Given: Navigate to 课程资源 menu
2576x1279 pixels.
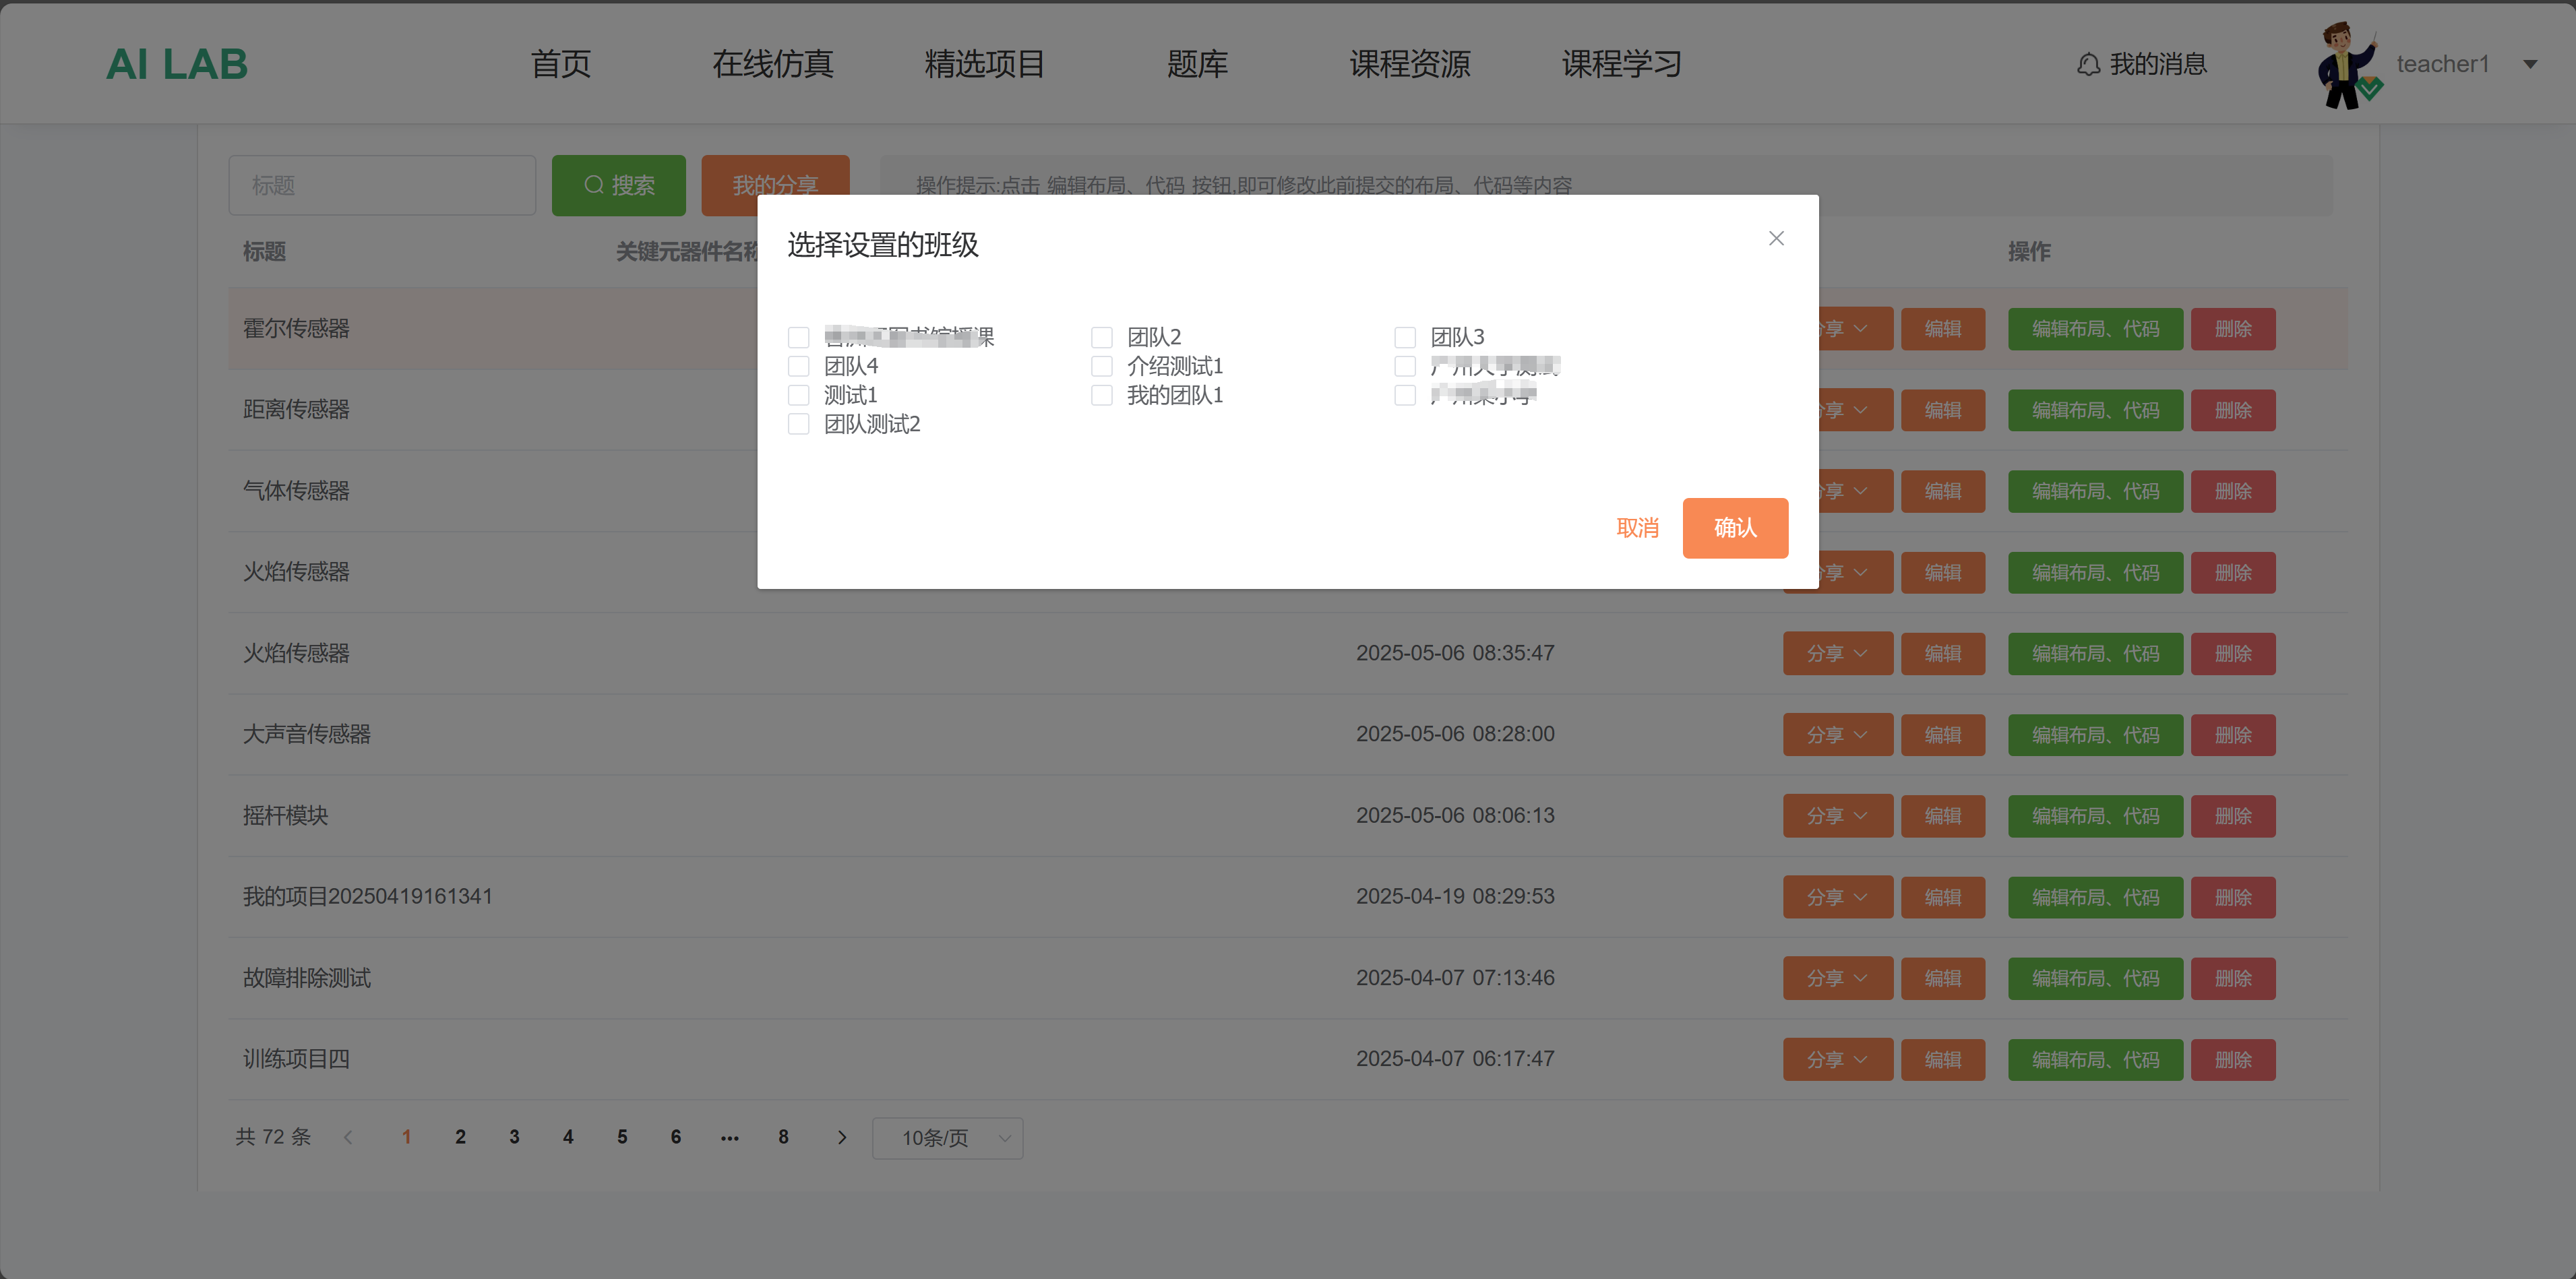Looking at the screenshot, I should pyautogui.click(x=1409, y=65).
